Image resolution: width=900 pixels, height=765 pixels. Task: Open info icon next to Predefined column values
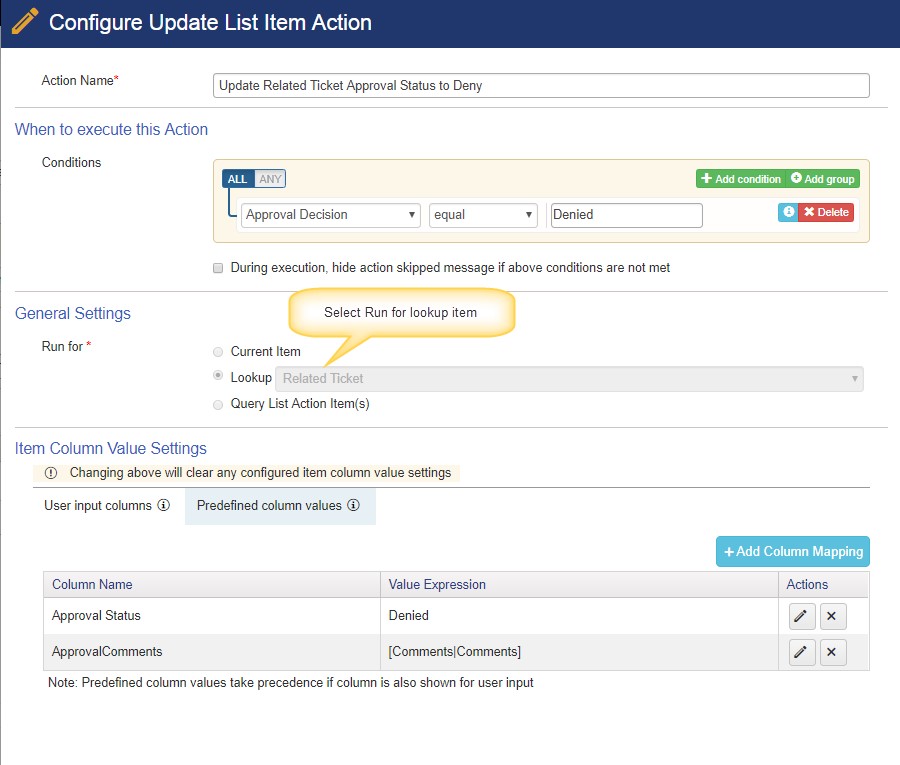coord(354,505)
